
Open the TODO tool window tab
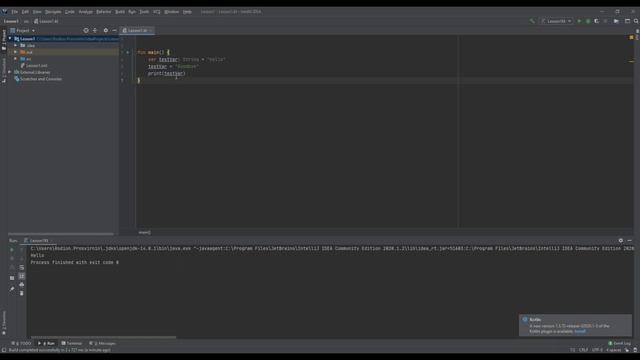click(22, 344)
